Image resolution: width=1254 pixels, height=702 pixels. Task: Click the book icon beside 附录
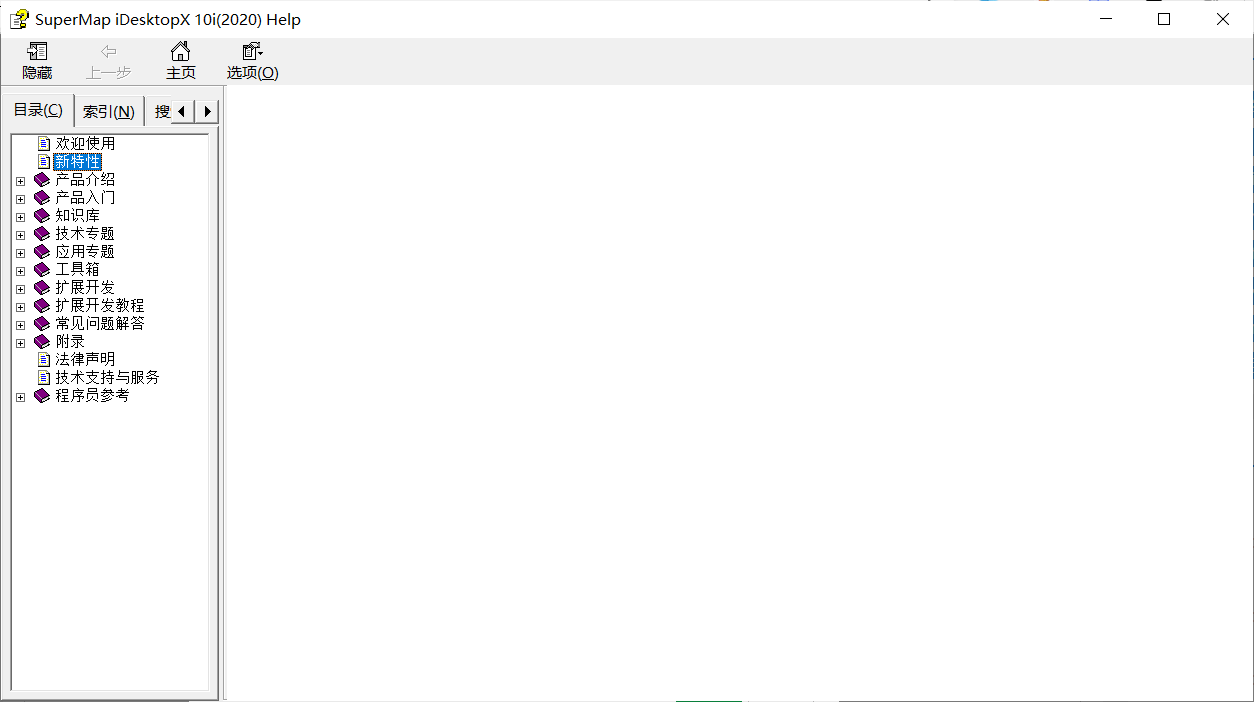coord(42,342)
